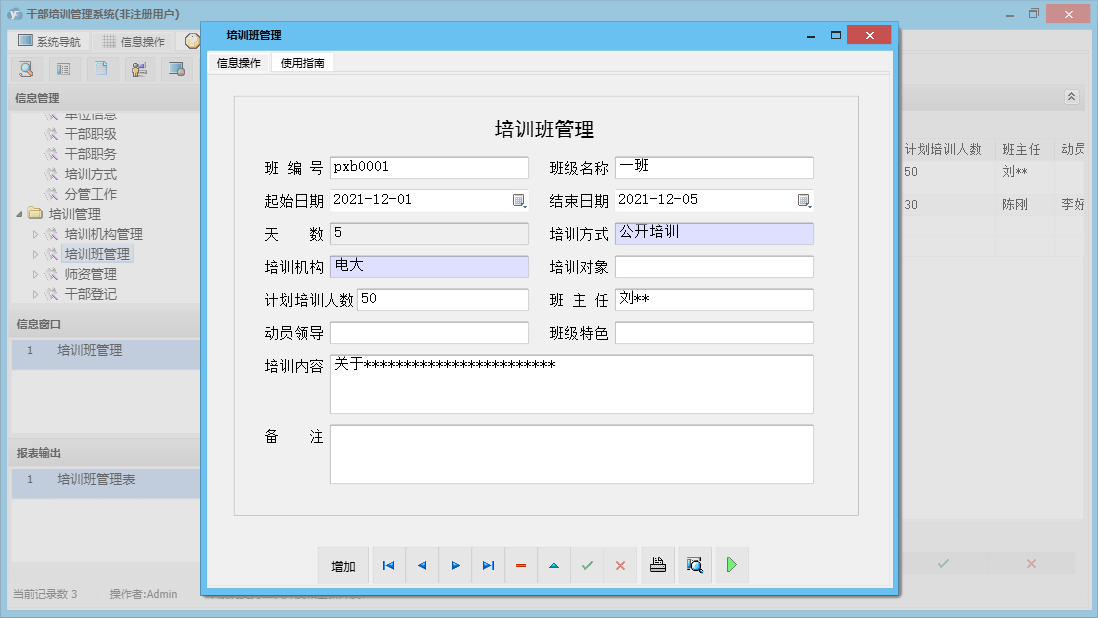The width and height of the screenshot is (1098, 618).
Task: Navigate to the previous record
Action: point(421,565)
